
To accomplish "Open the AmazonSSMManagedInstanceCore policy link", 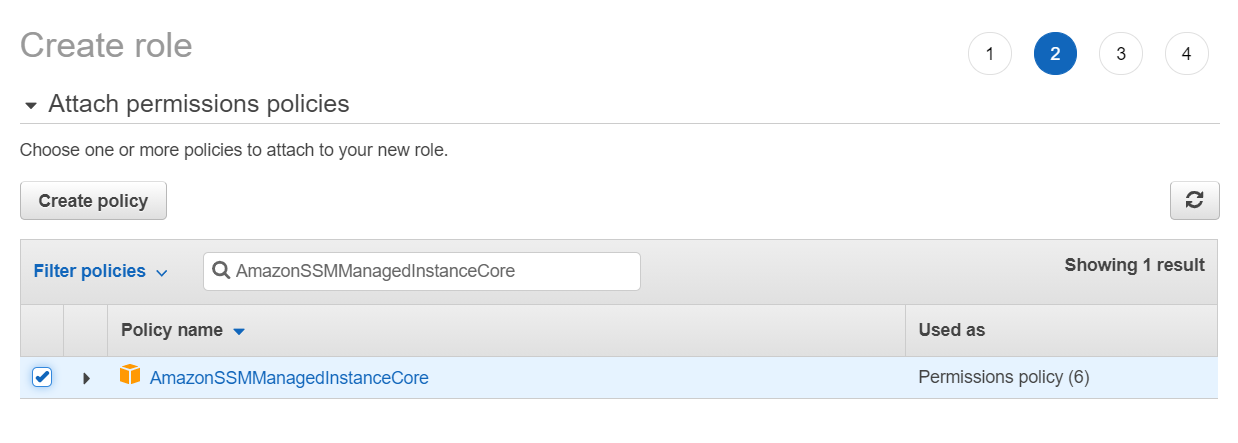I will pos(289,378).
